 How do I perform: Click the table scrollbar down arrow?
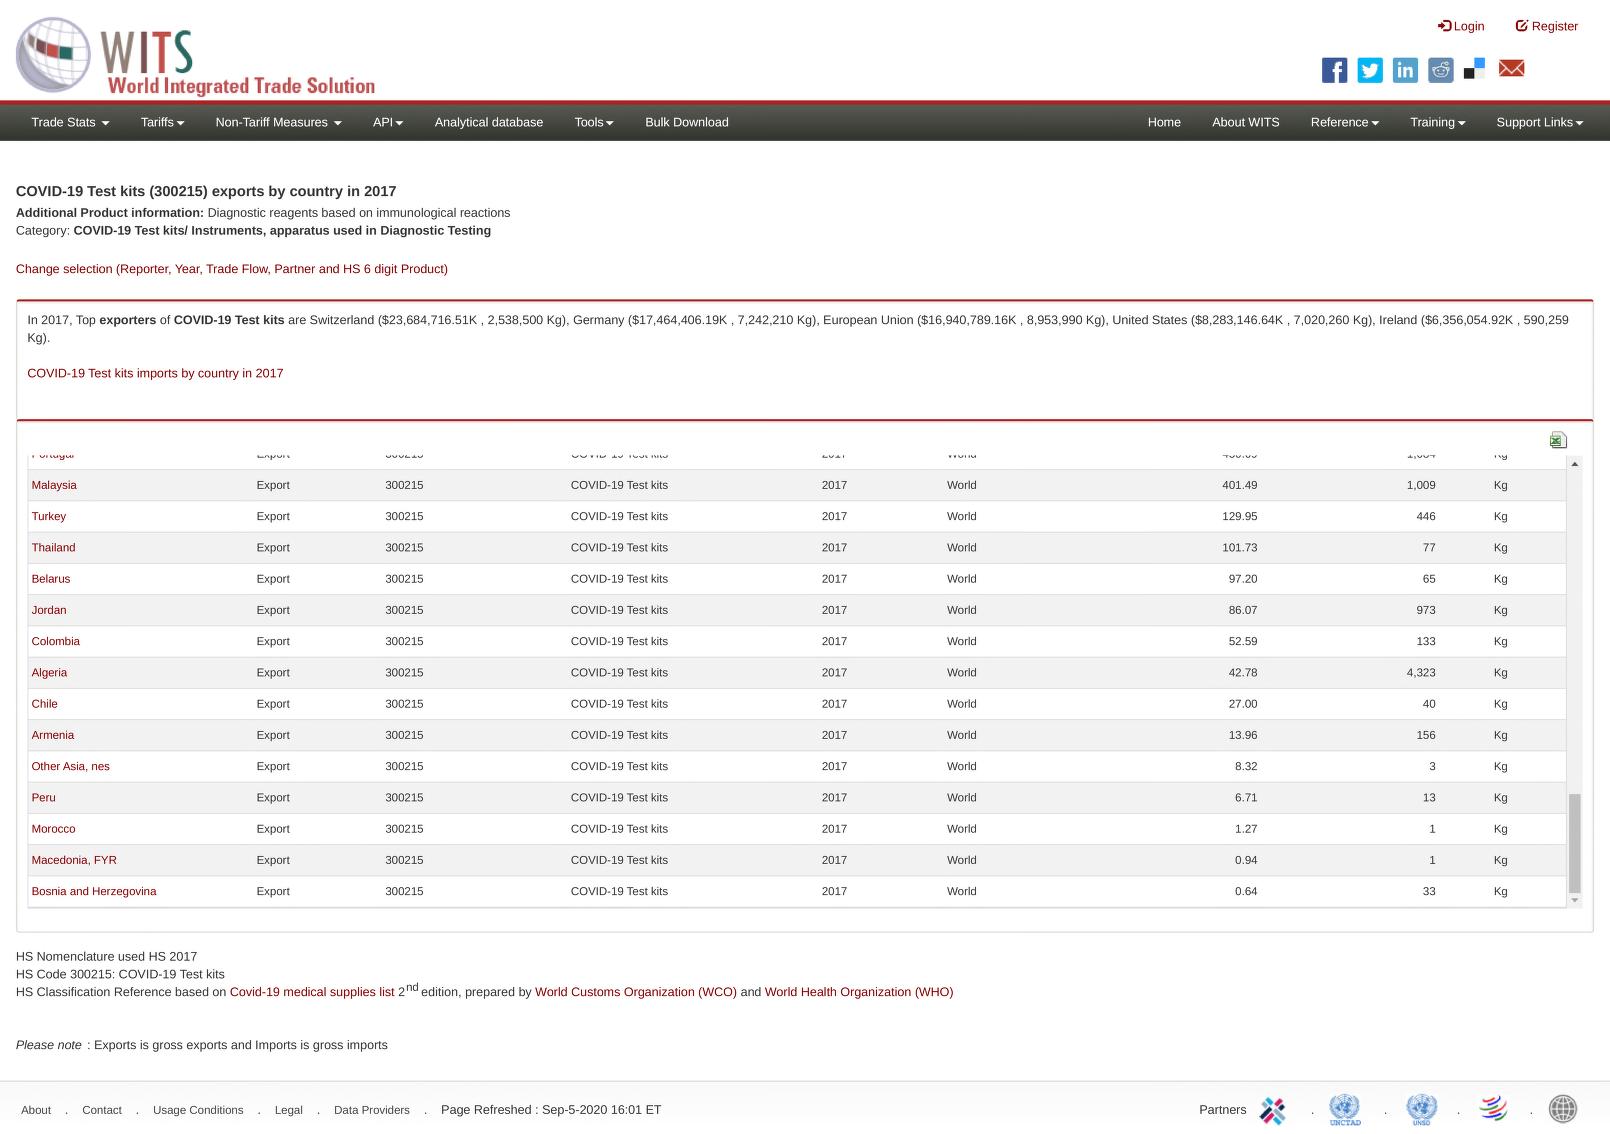tap(1575, 900)
